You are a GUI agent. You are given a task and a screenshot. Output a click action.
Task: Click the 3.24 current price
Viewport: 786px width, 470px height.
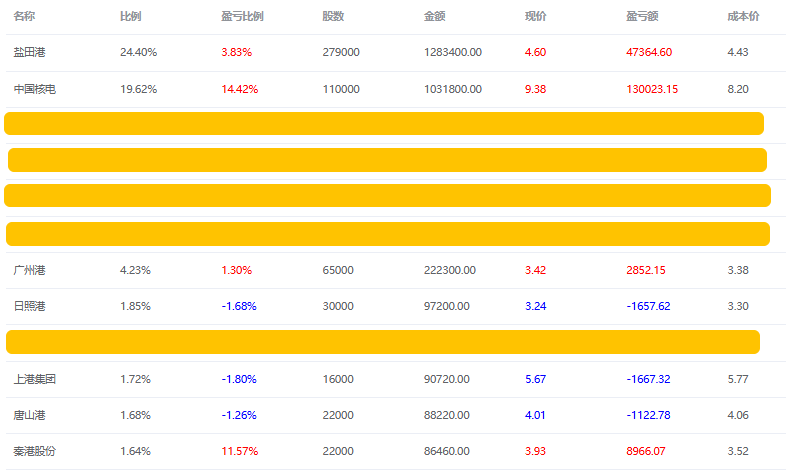[x=535, y=306]
